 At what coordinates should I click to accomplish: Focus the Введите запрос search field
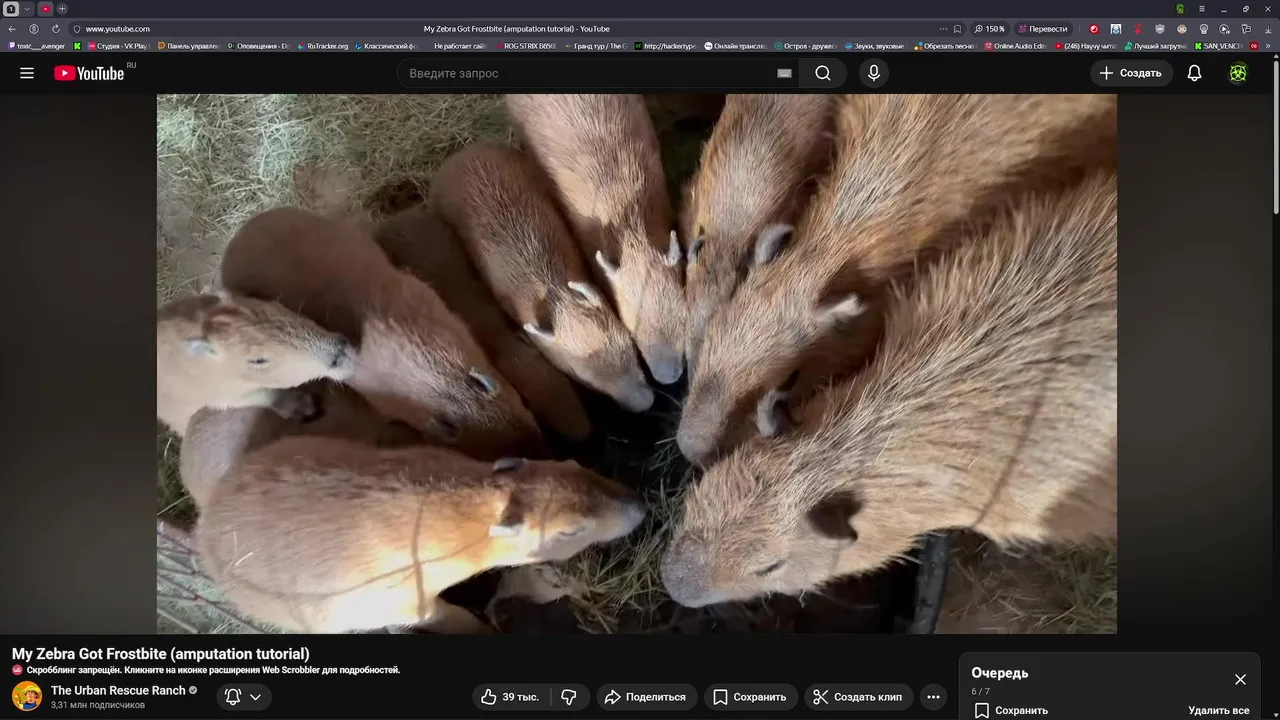(585, 73)
